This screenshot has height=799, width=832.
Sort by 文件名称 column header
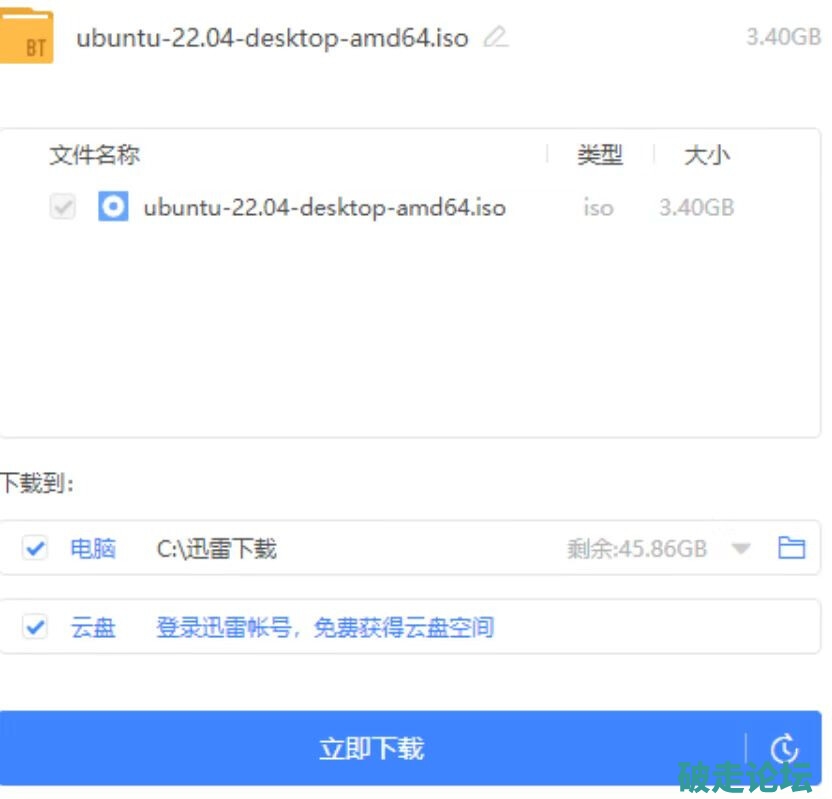(94, 155)
